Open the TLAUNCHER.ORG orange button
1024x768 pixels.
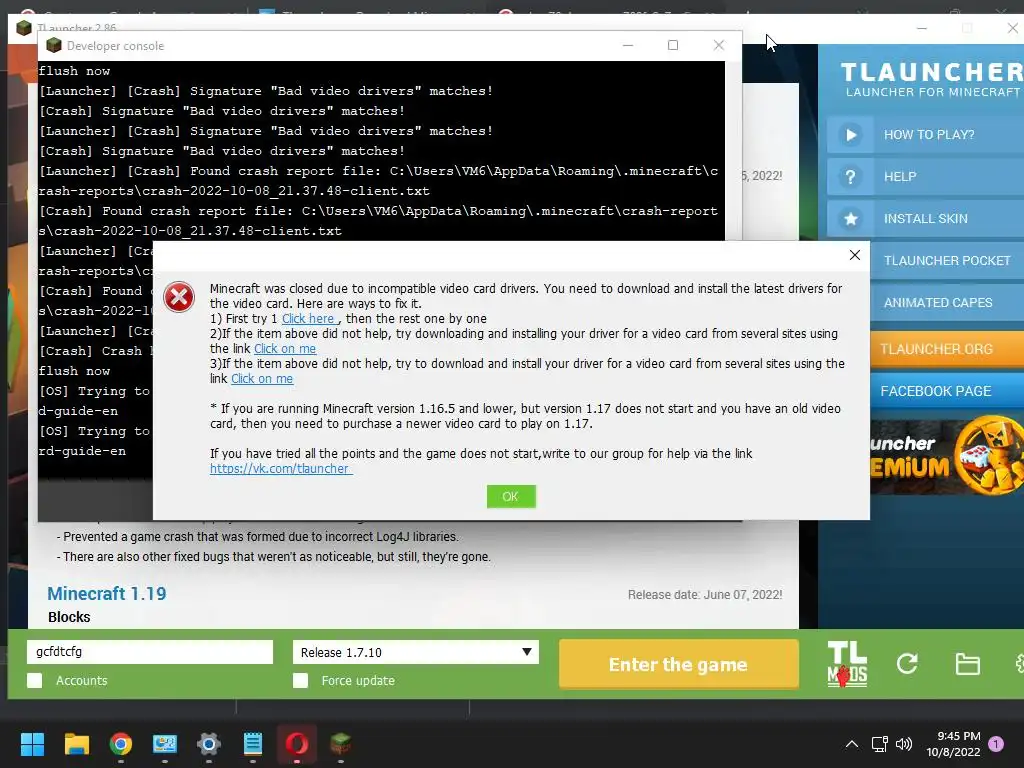pyautogui.click(x=947, y=349)
